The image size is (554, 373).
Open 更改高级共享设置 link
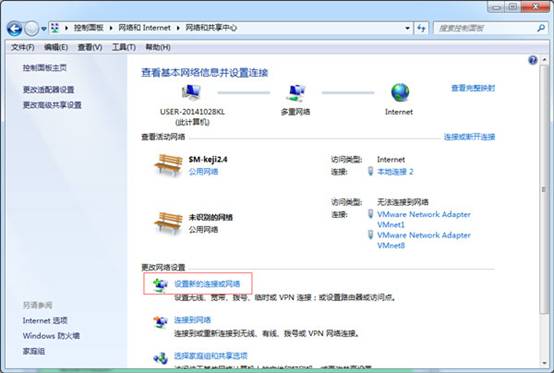point(52,105)
